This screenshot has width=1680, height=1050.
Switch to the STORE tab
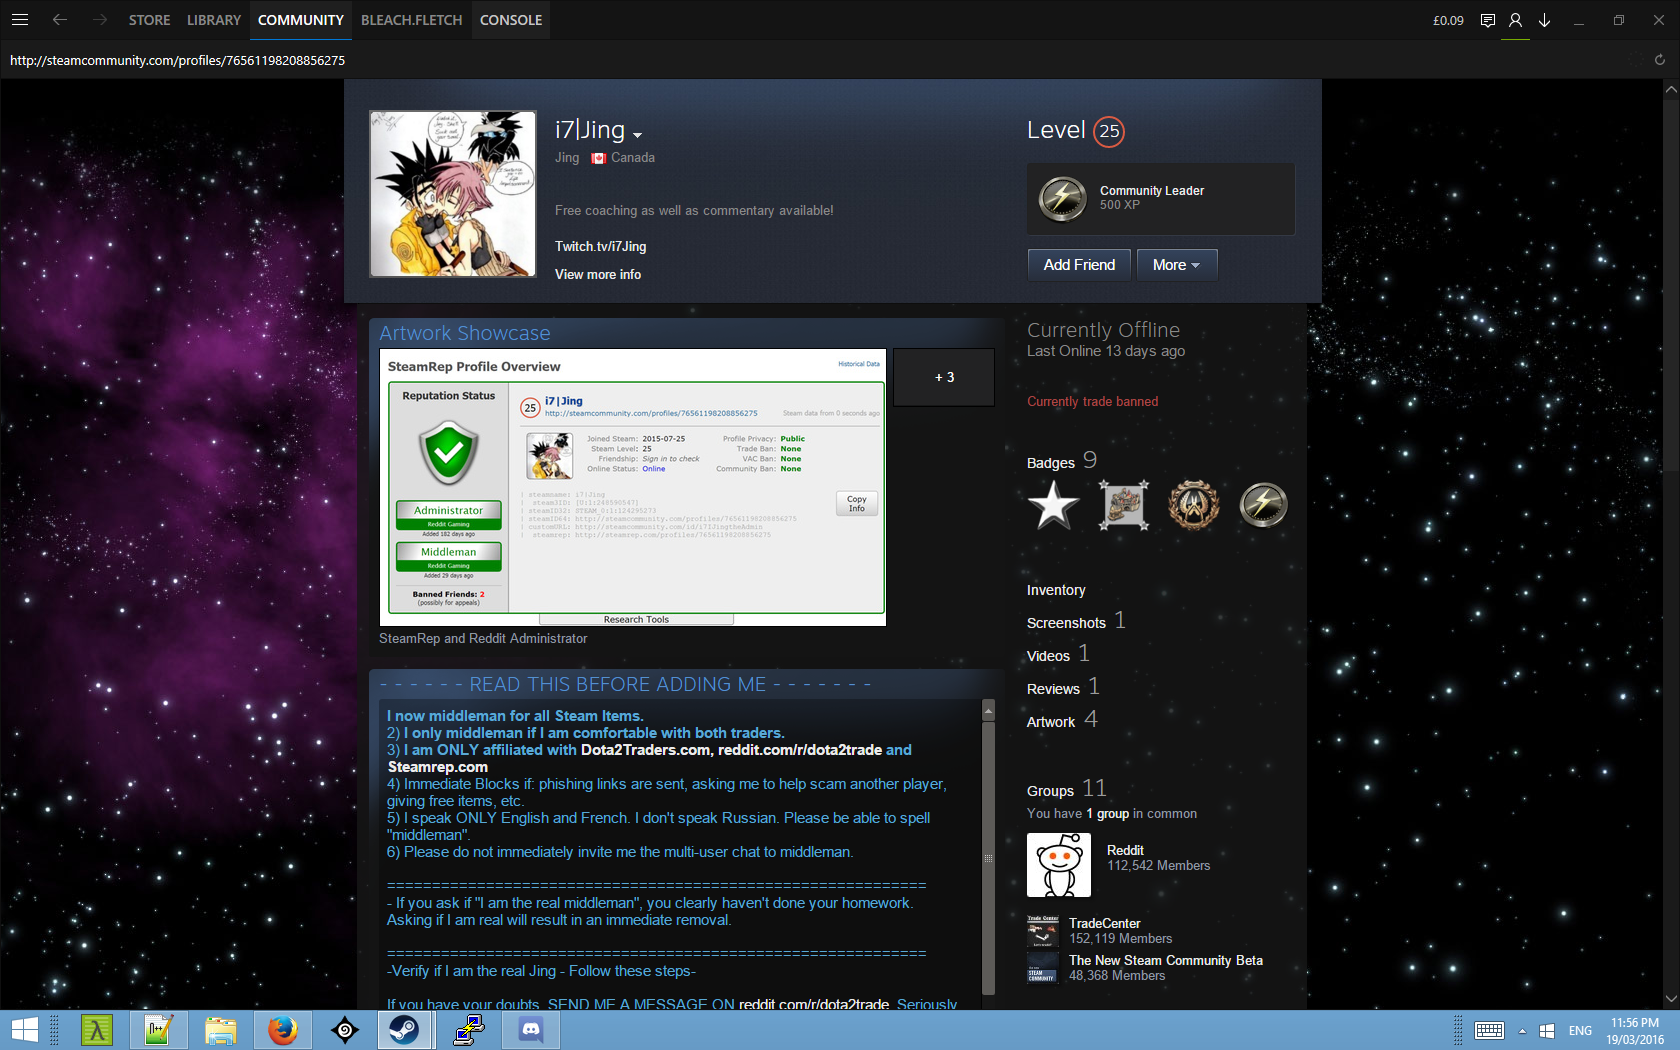tap(149, 20)
